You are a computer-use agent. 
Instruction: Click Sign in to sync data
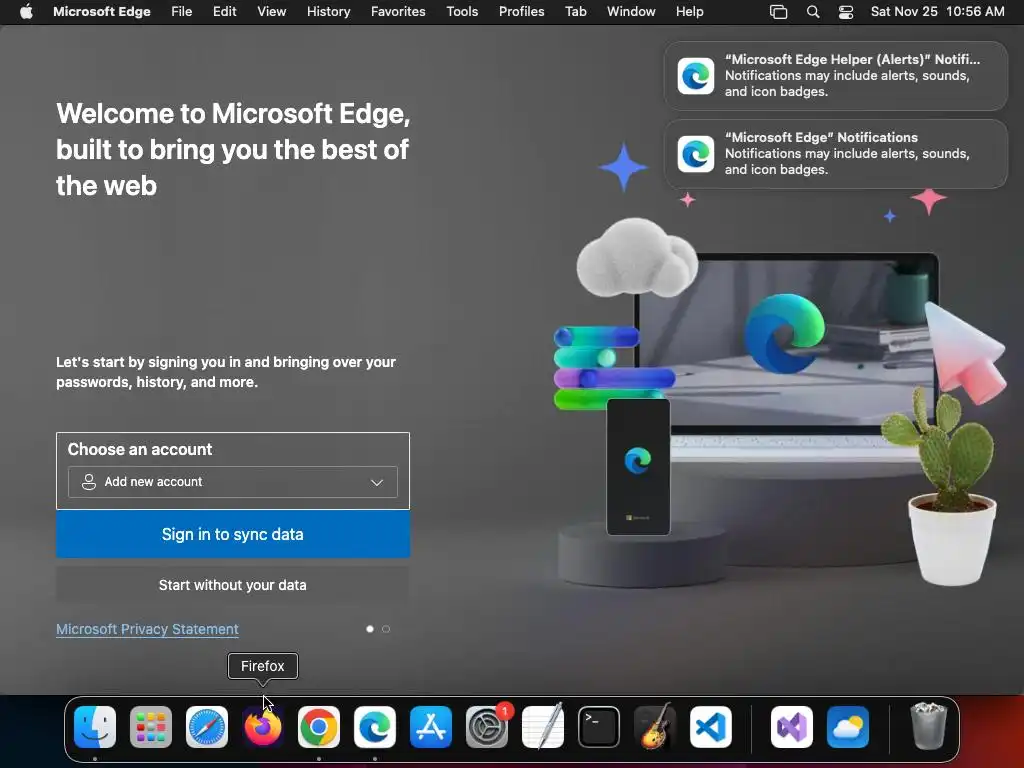233,534
